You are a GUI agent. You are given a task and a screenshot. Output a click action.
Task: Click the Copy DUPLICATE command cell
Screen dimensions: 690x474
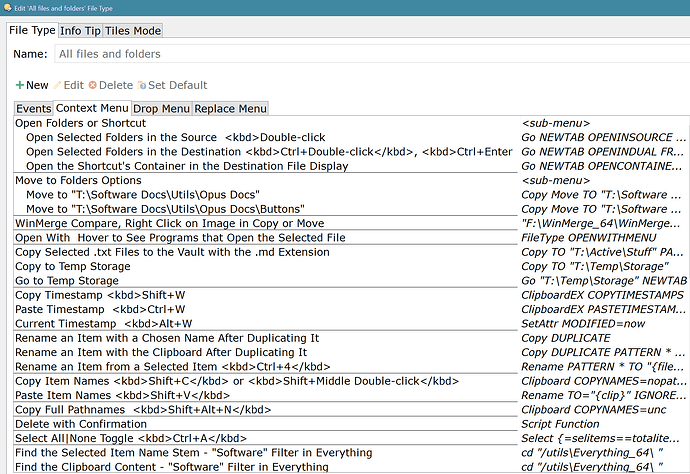click(566, 338)
